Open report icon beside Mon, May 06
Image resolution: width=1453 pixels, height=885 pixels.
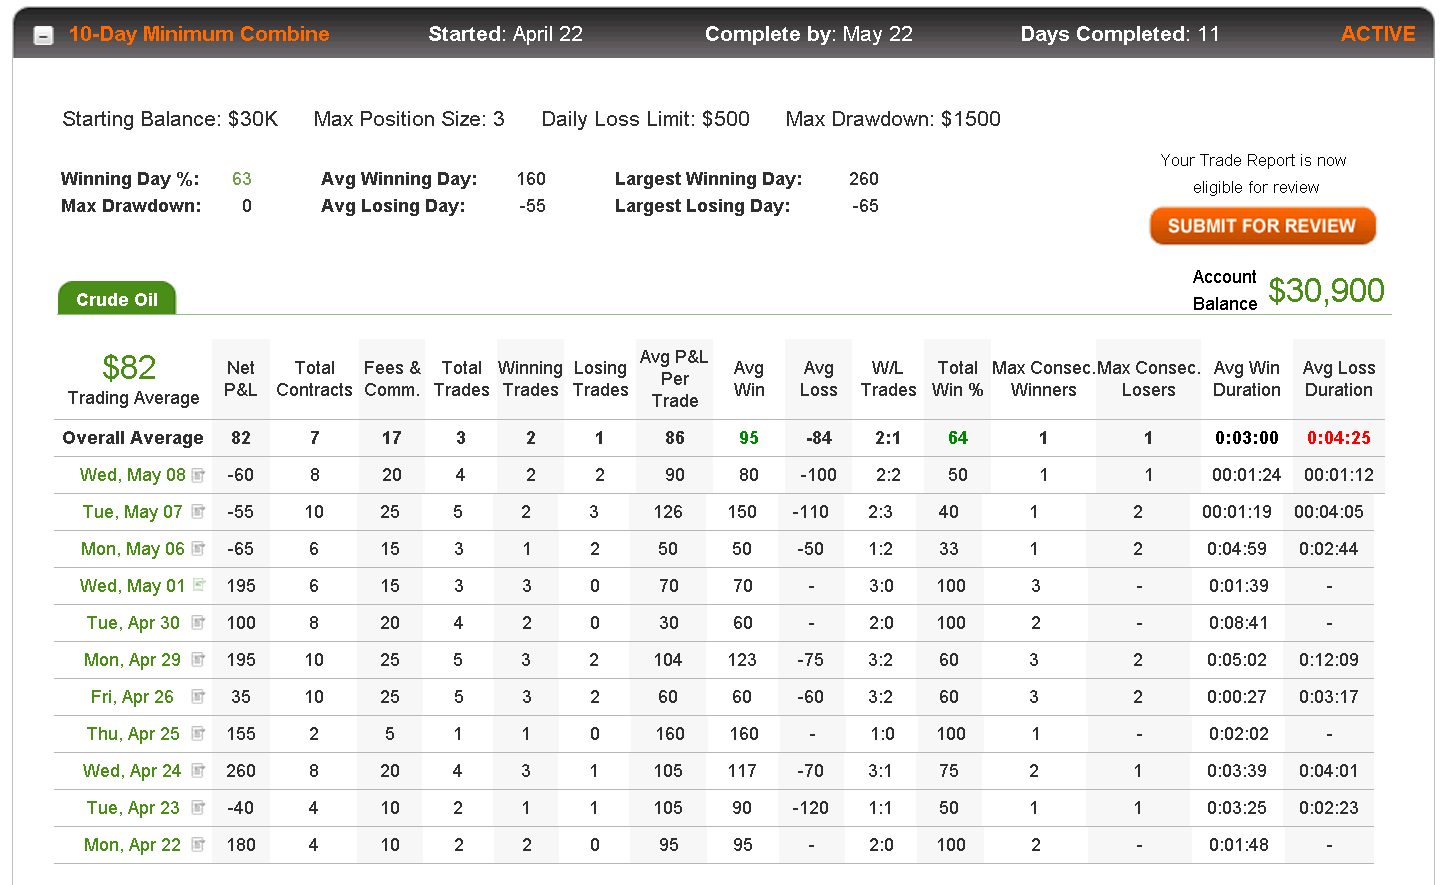point(198,548)
